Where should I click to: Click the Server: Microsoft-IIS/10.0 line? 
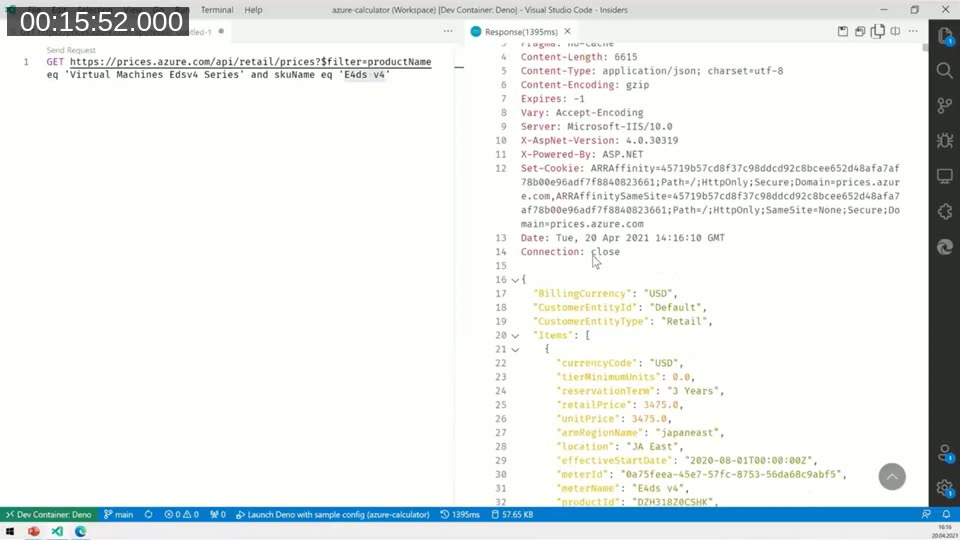(596, 127)
